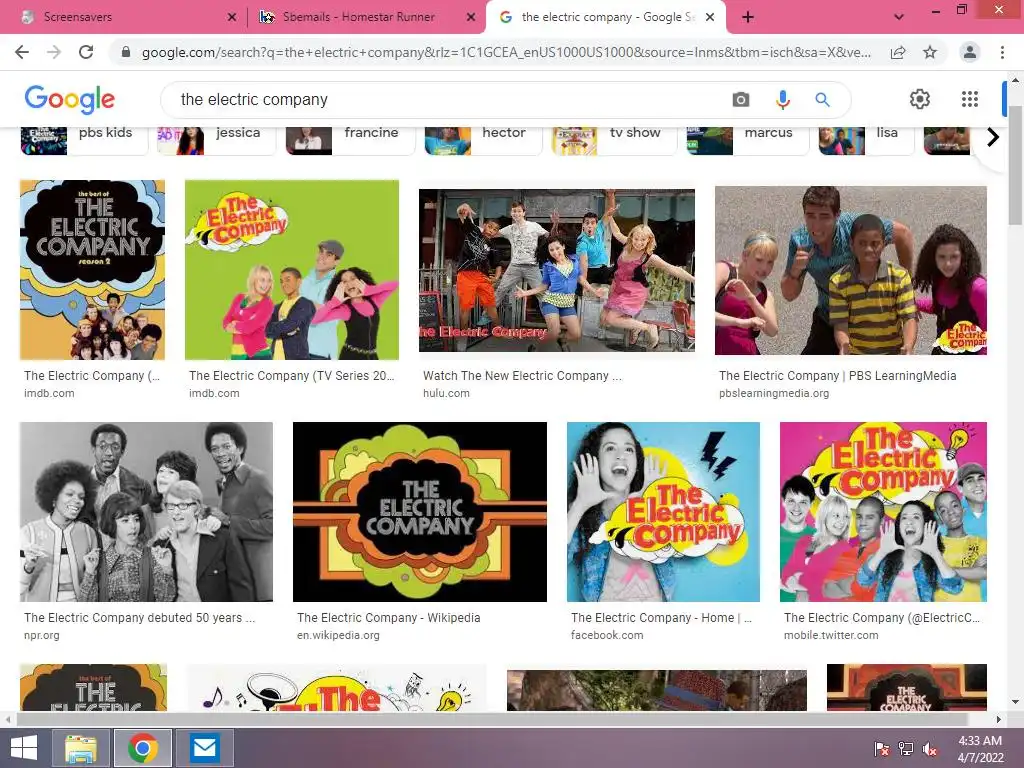Viewport: 1024px width, 768px height.
Task: Open the hulu.com jumping cast image
Action: [556, 270]
